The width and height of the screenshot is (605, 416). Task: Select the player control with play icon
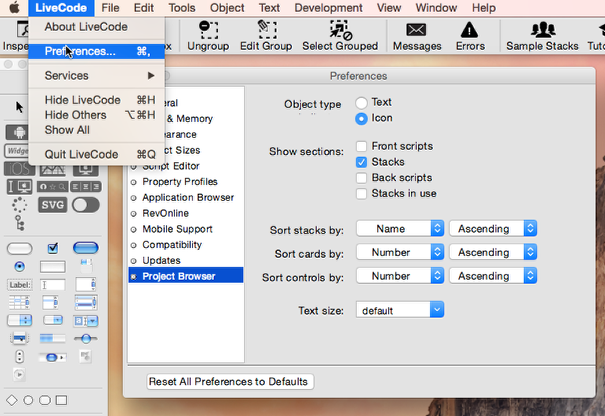tap(19, 374)
